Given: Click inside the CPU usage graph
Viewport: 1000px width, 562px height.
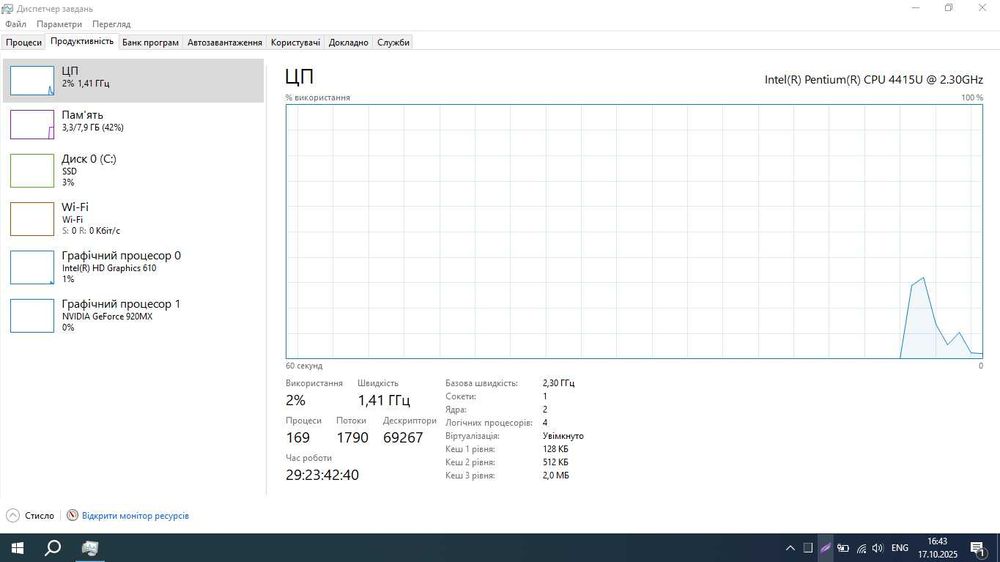Looking at the screenshot, I should (x=634, y=231).
